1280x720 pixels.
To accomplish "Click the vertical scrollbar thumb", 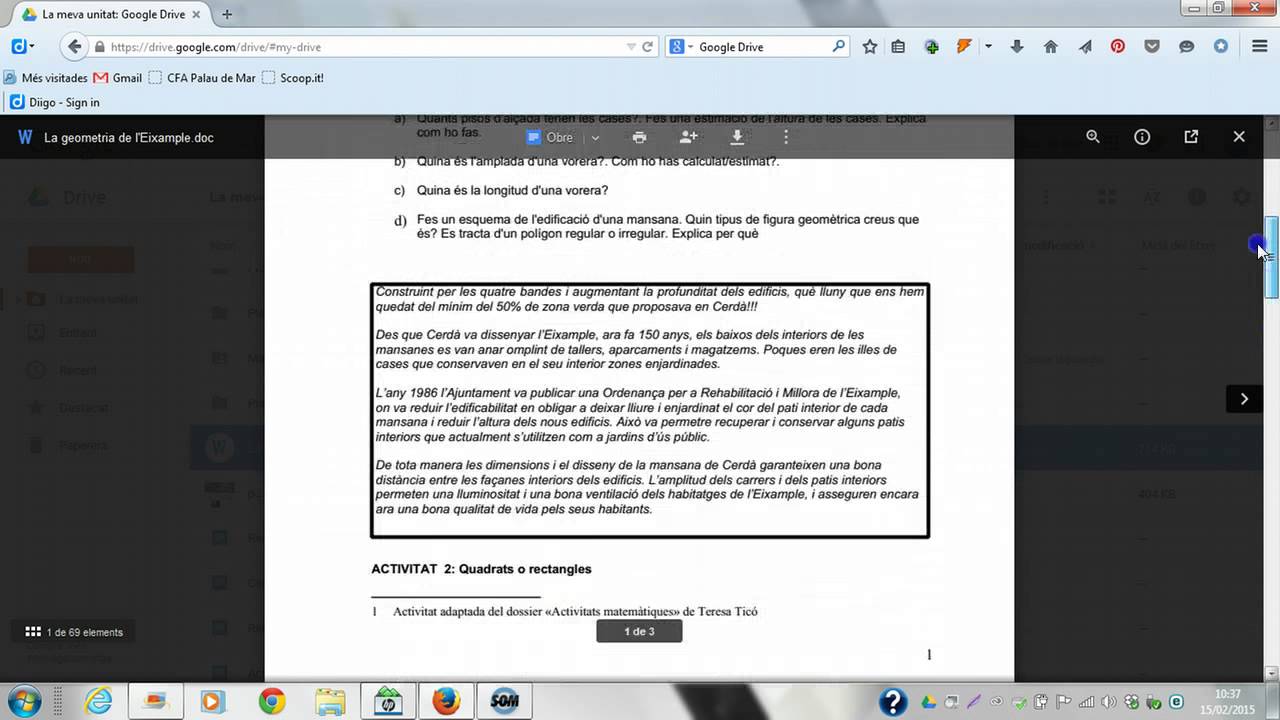I will 1272,257.
